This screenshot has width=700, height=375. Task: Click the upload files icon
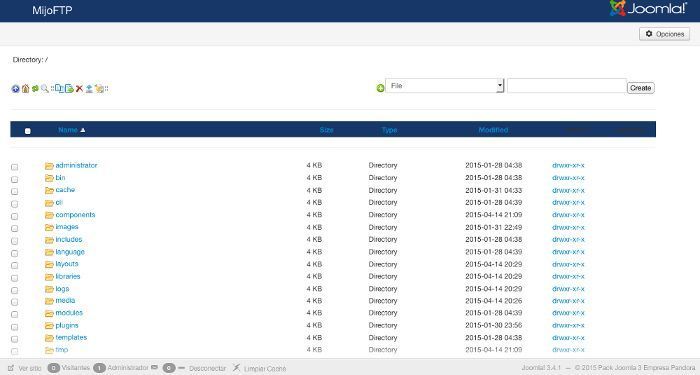pos(89,89)
